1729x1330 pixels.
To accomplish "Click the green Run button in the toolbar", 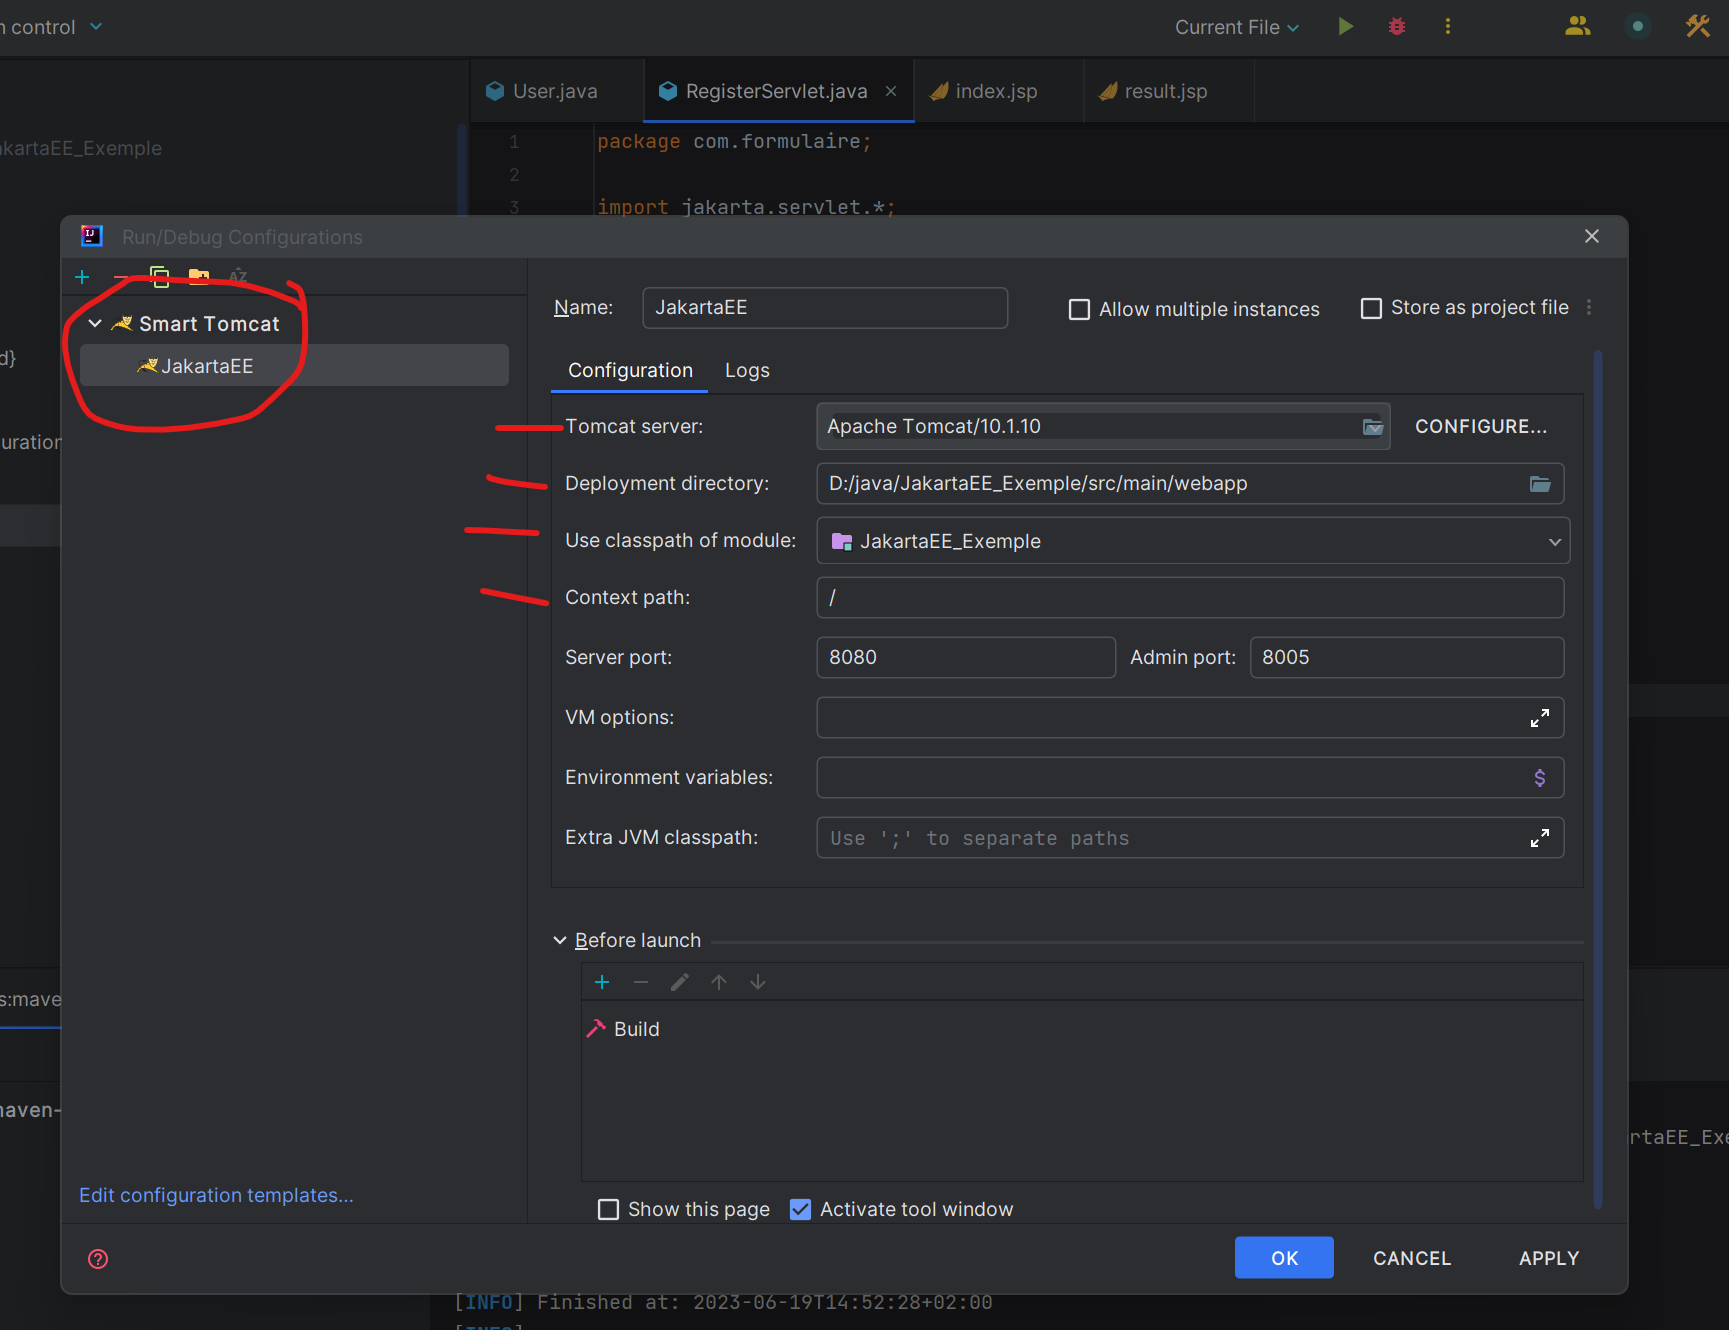I will (x=1346, y=27).
